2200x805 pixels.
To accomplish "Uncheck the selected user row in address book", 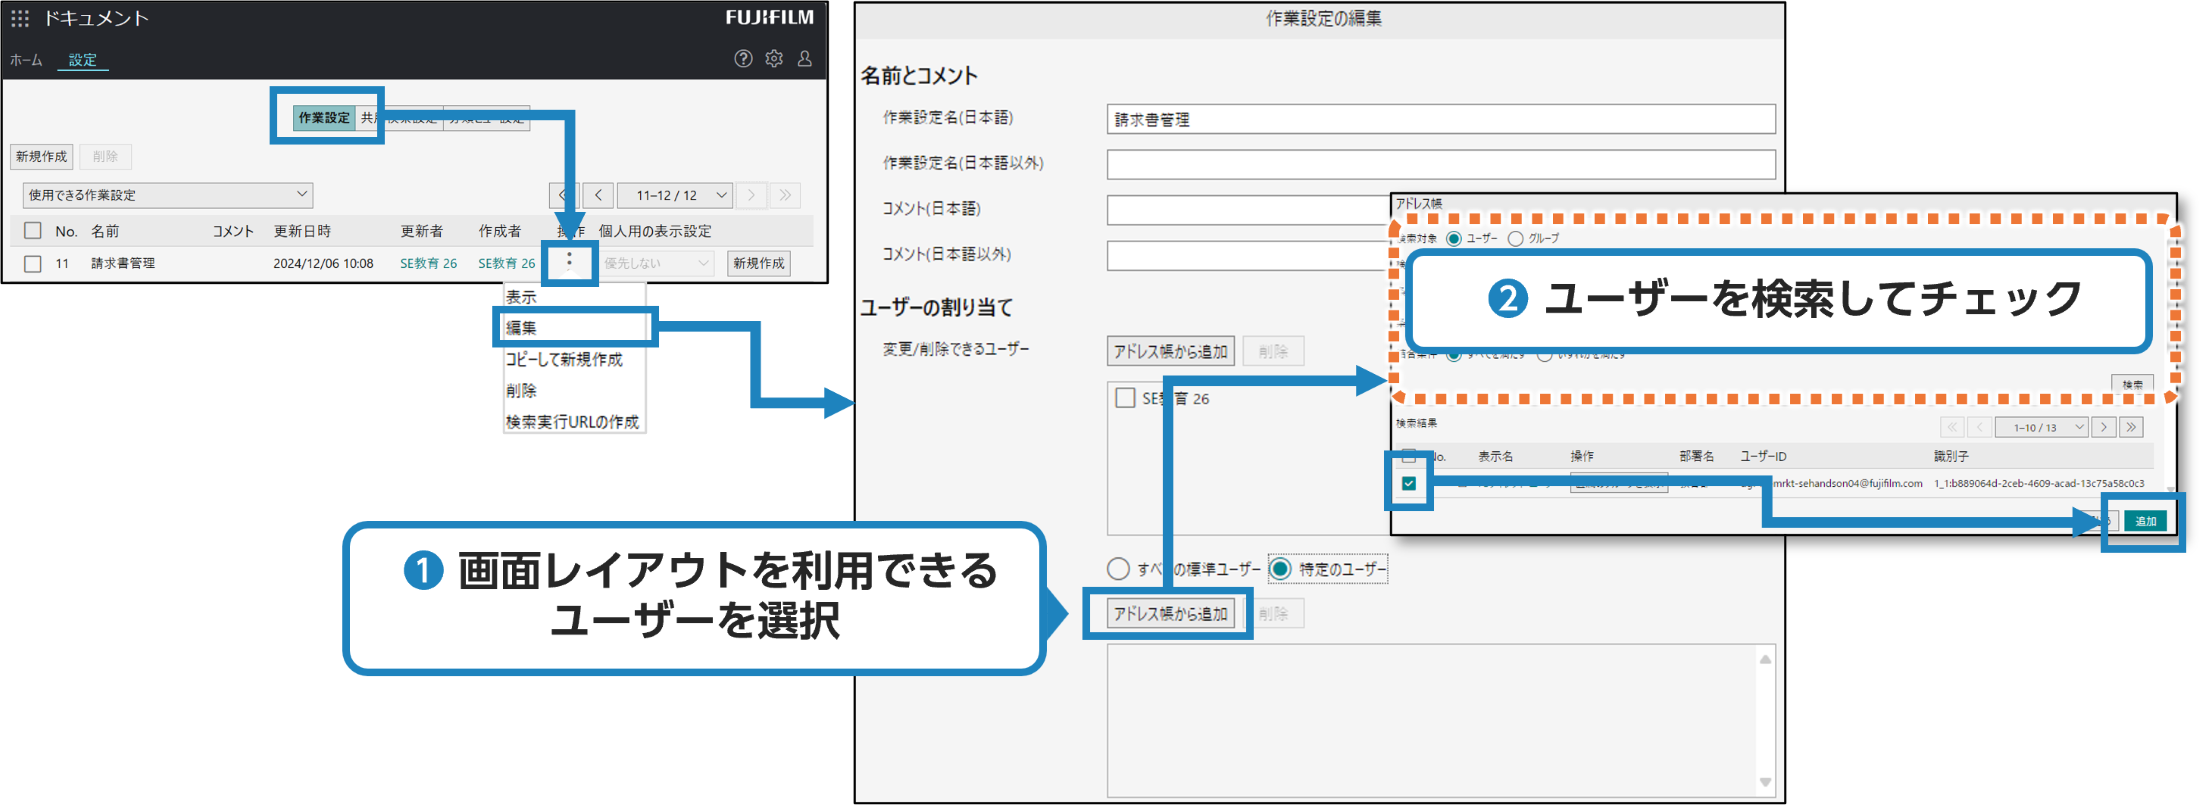I will [x=1409, y=483].
